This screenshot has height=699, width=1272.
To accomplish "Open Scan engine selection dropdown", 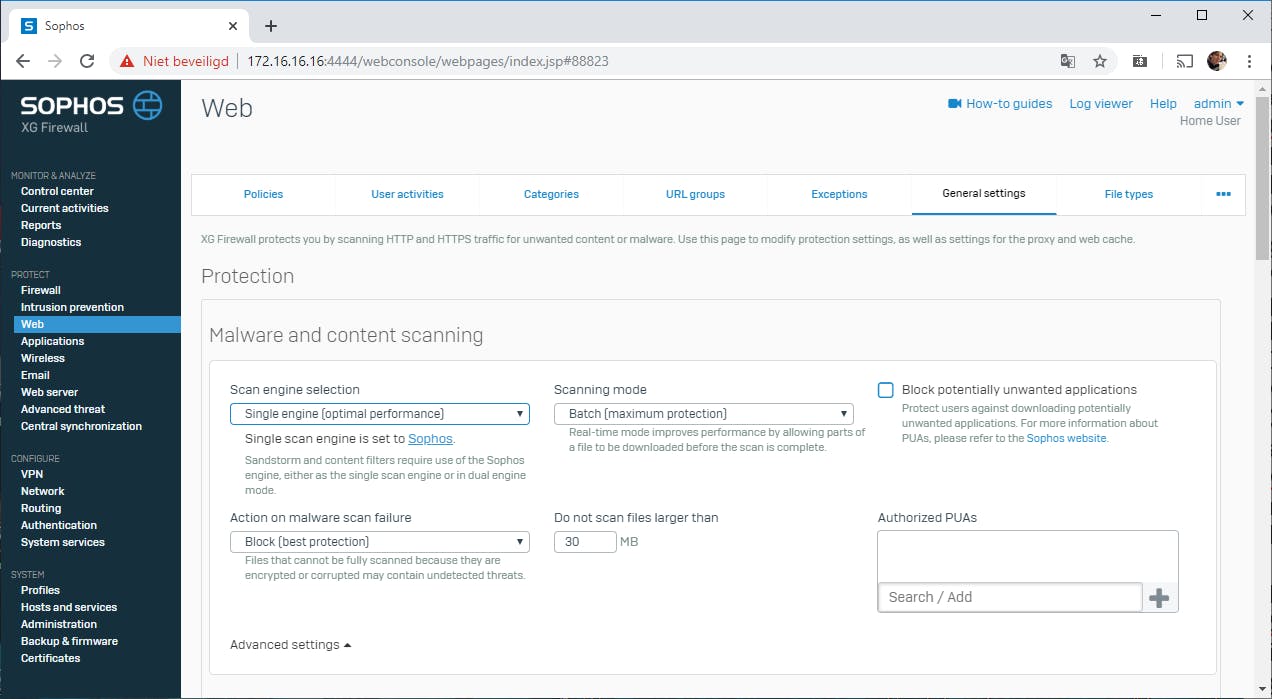I will point(379,414).
